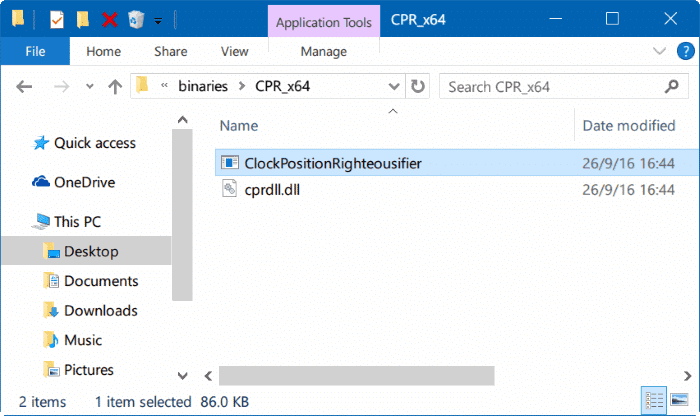Go up one folder level arrow
The width and height of the screenshot is (700, 416).
[115, 86]
